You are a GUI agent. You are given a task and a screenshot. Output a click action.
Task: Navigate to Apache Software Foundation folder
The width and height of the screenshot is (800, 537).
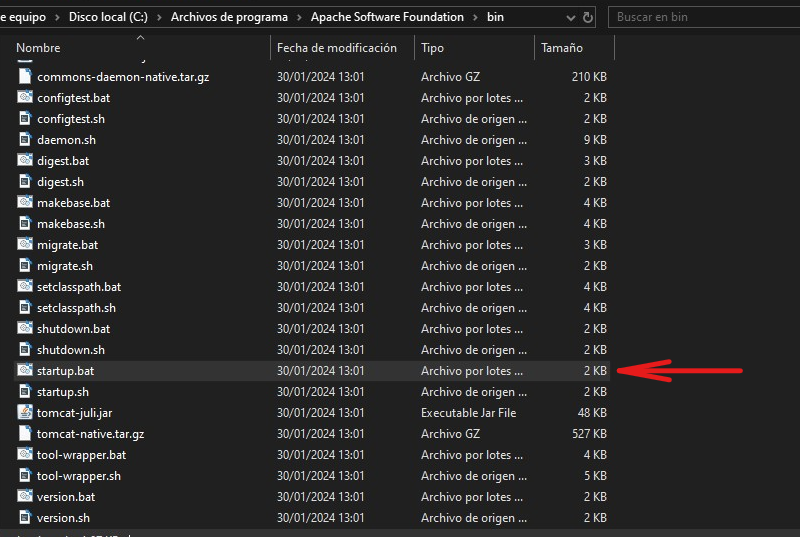[387, 17]
